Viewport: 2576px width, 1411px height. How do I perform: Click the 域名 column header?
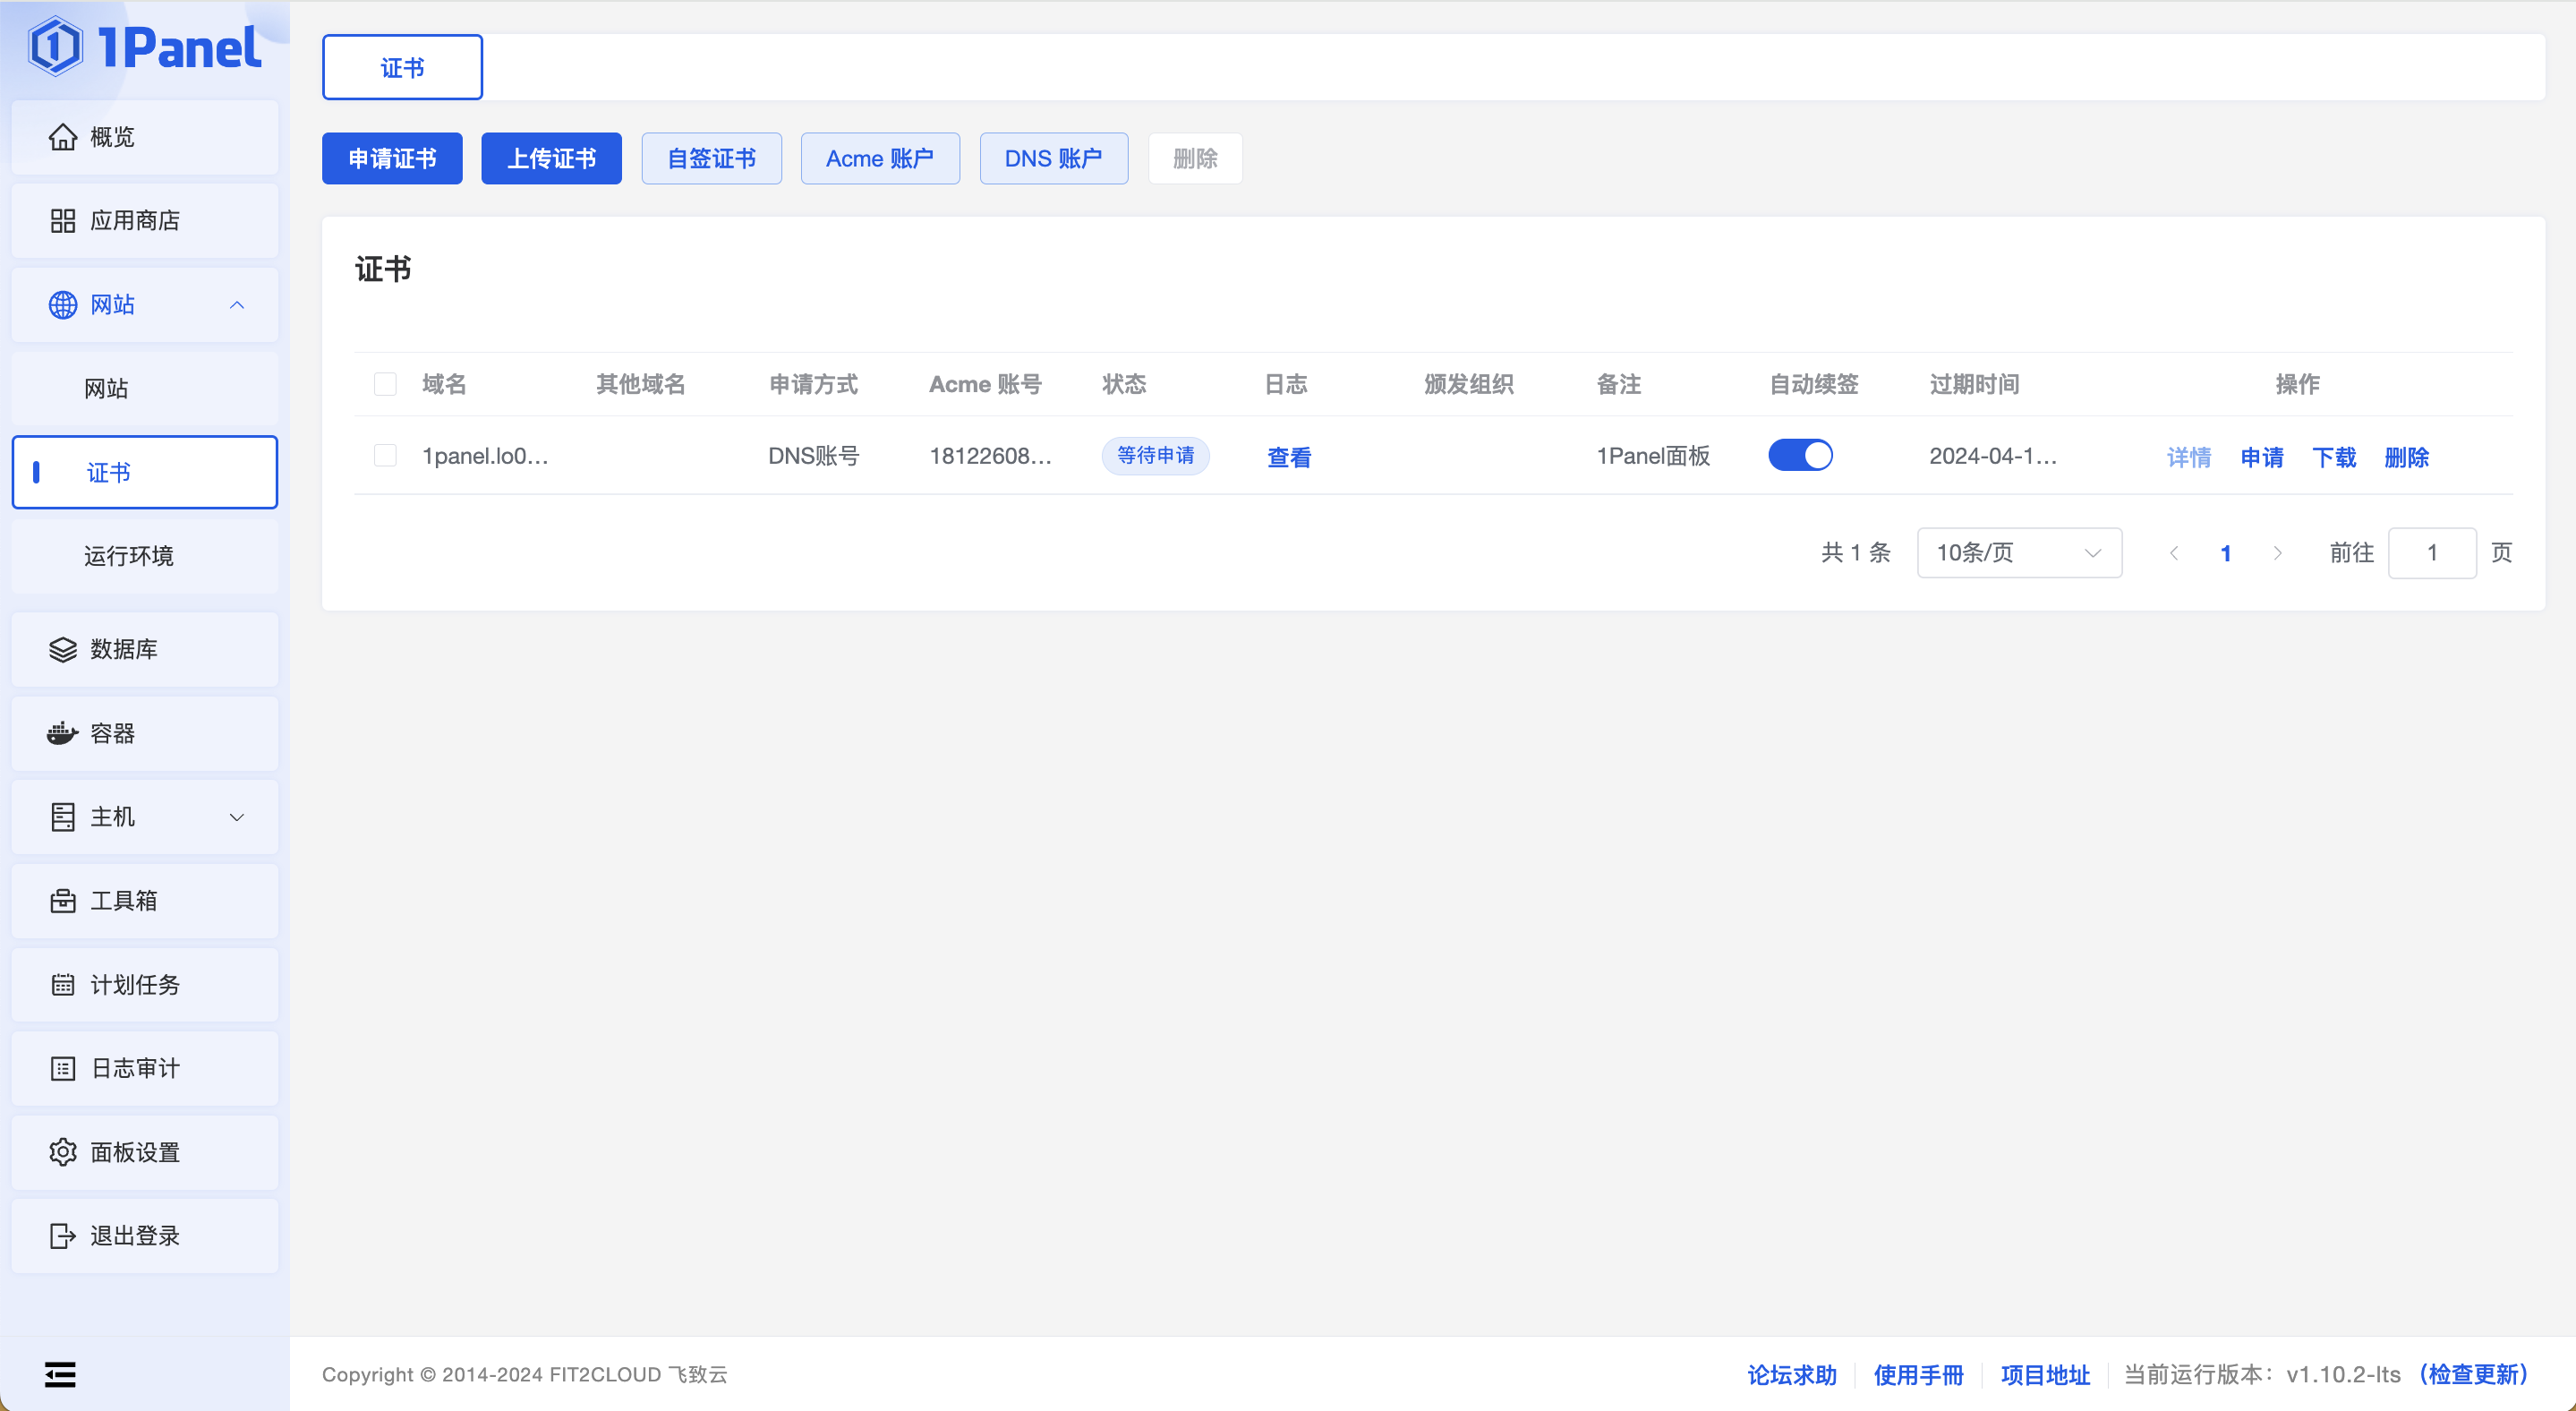click(x=444, y=384)
